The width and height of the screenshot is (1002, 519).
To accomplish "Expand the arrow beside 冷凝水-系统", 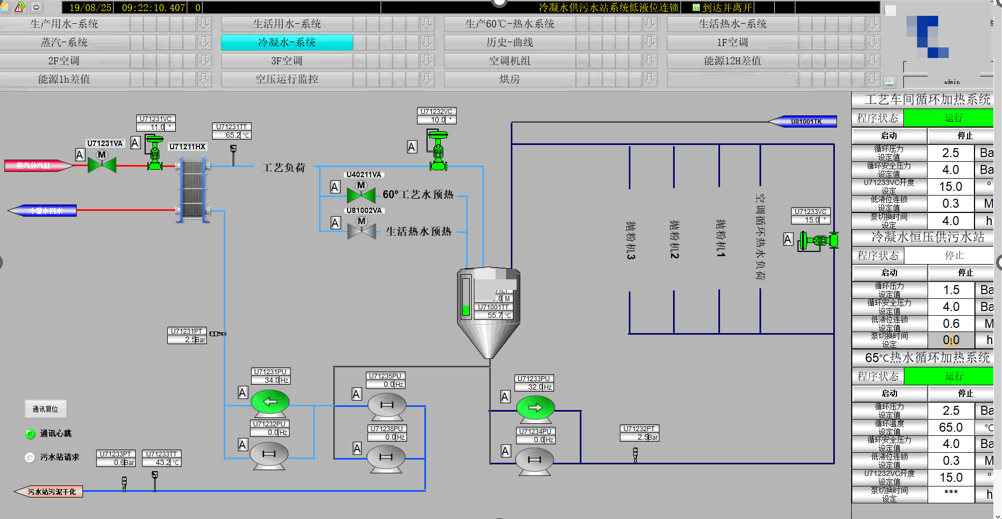I will [x=427, y=43].
